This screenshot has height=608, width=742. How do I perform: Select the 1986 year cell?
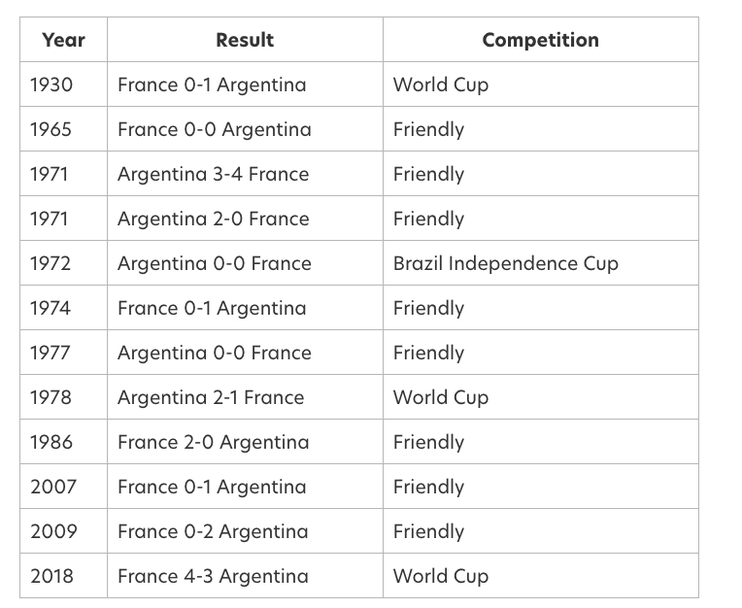click(x=51, y=442)
